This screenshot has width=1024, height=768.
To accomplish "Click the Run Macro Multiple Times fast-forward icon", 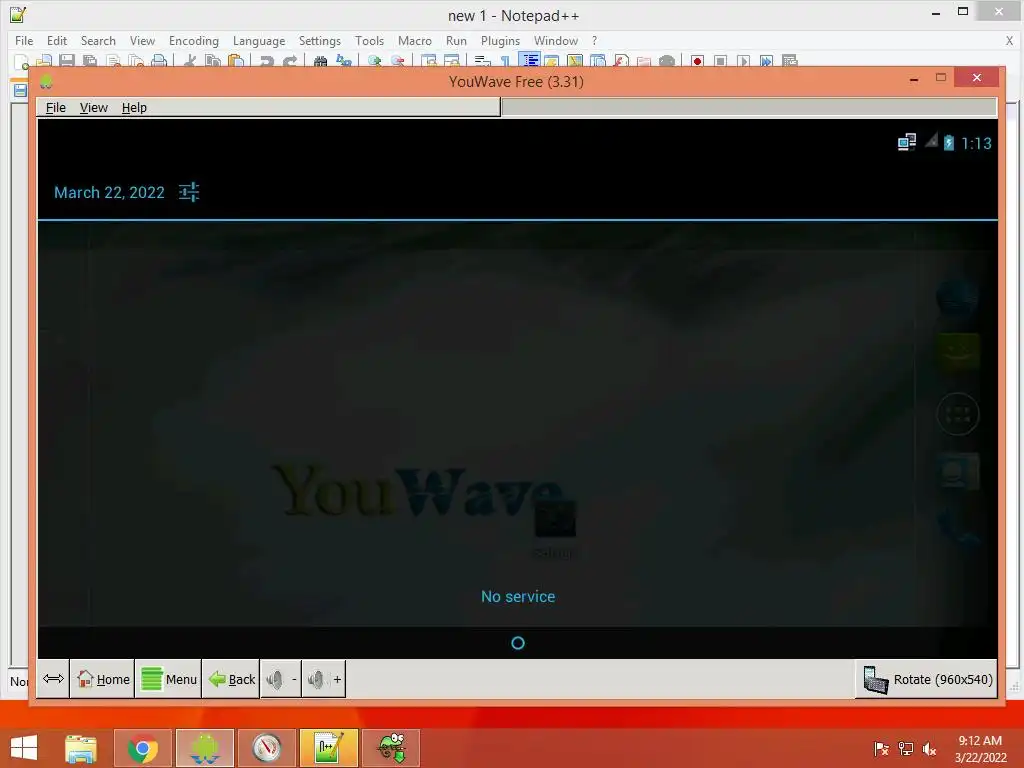I will [x=766, y=61].
